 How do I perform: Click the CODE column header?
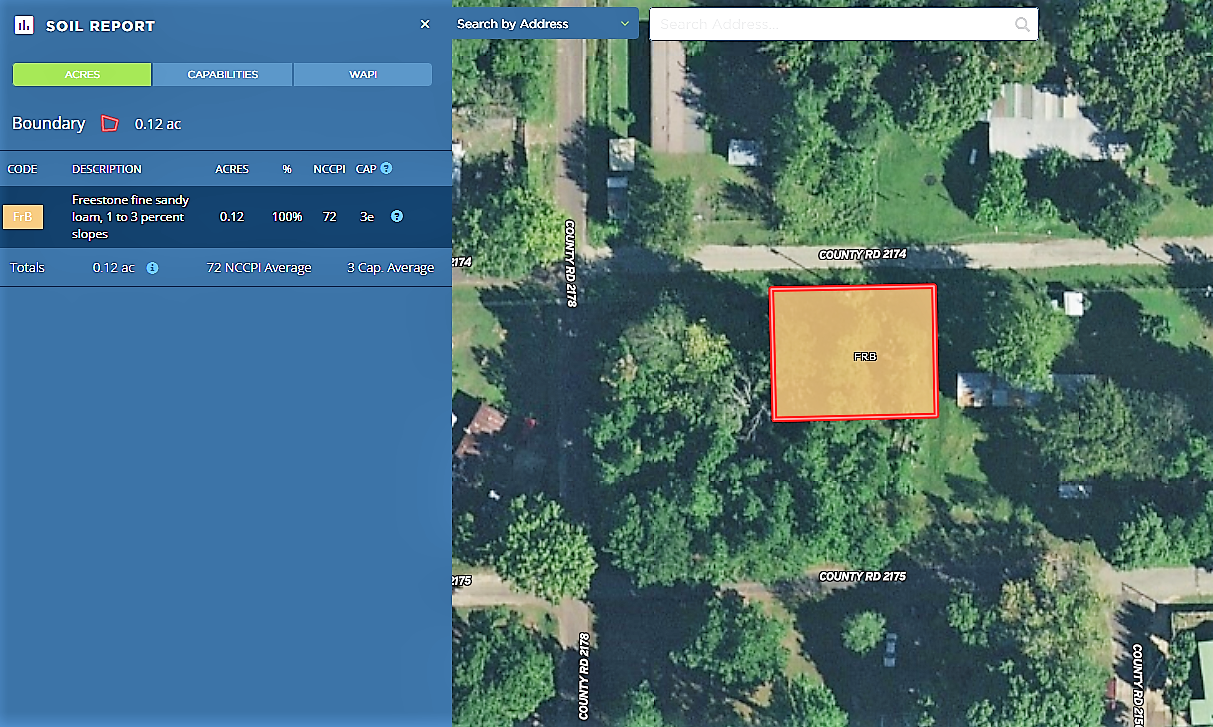coord(22,169)
